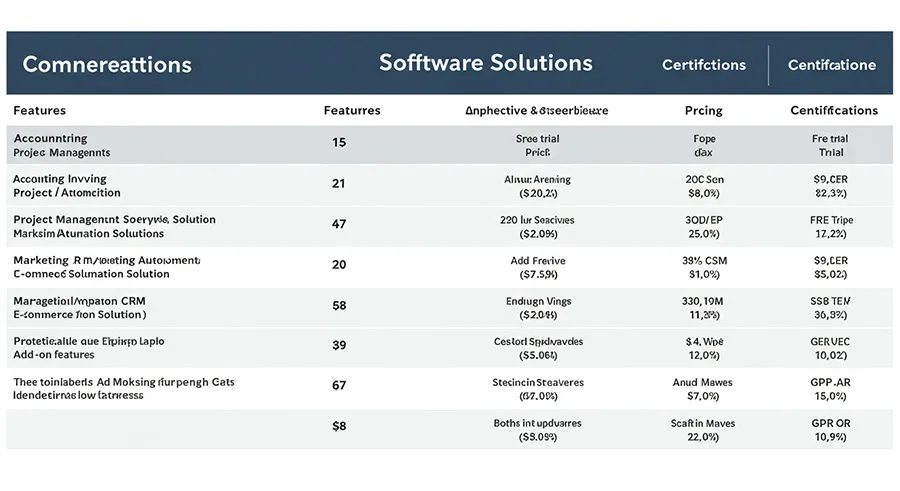Image resolution: width=900 pixels, height=491 pixels.
Task: Select the 'Accoınting Invving' row label
Action: [x=60, y=179]
